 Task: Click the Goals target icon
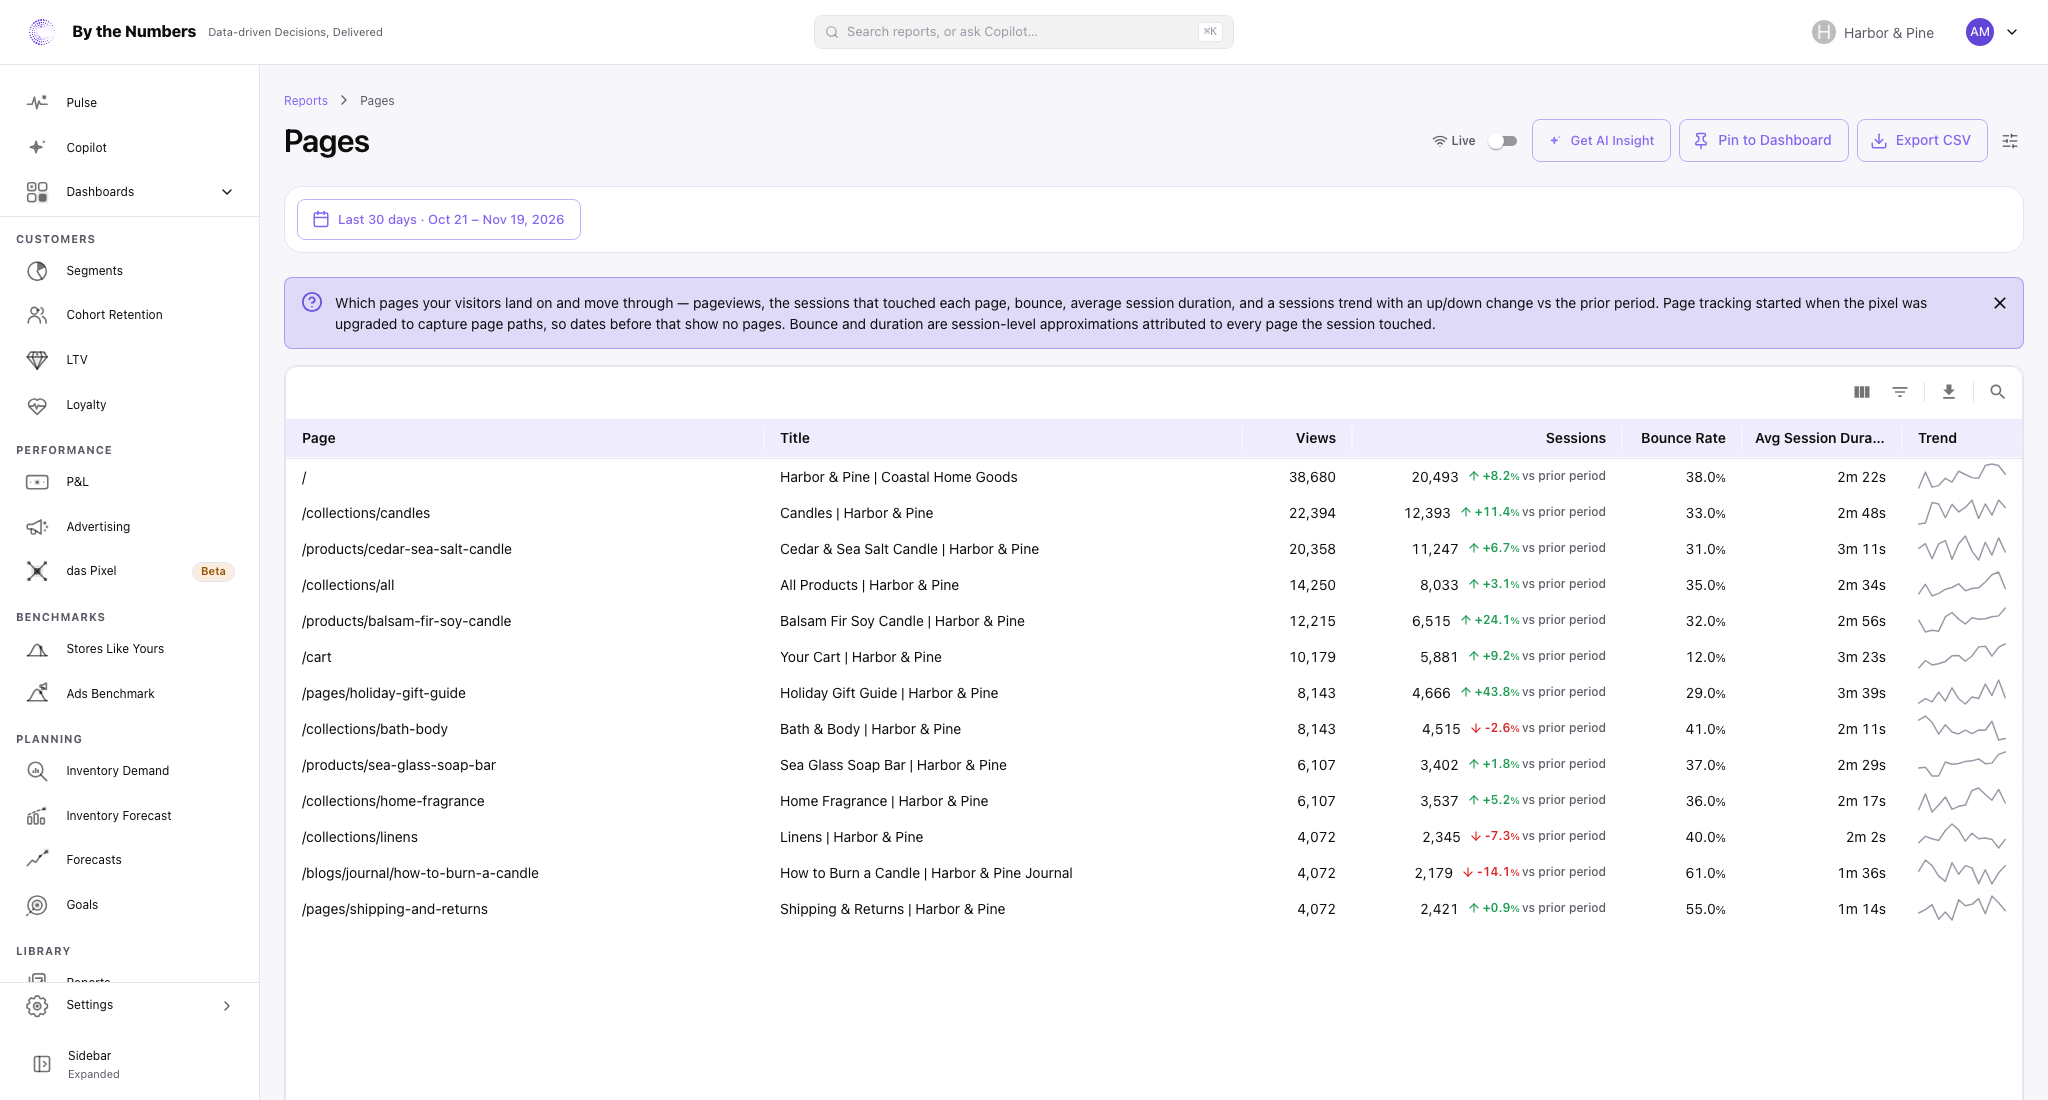point(37,905)
